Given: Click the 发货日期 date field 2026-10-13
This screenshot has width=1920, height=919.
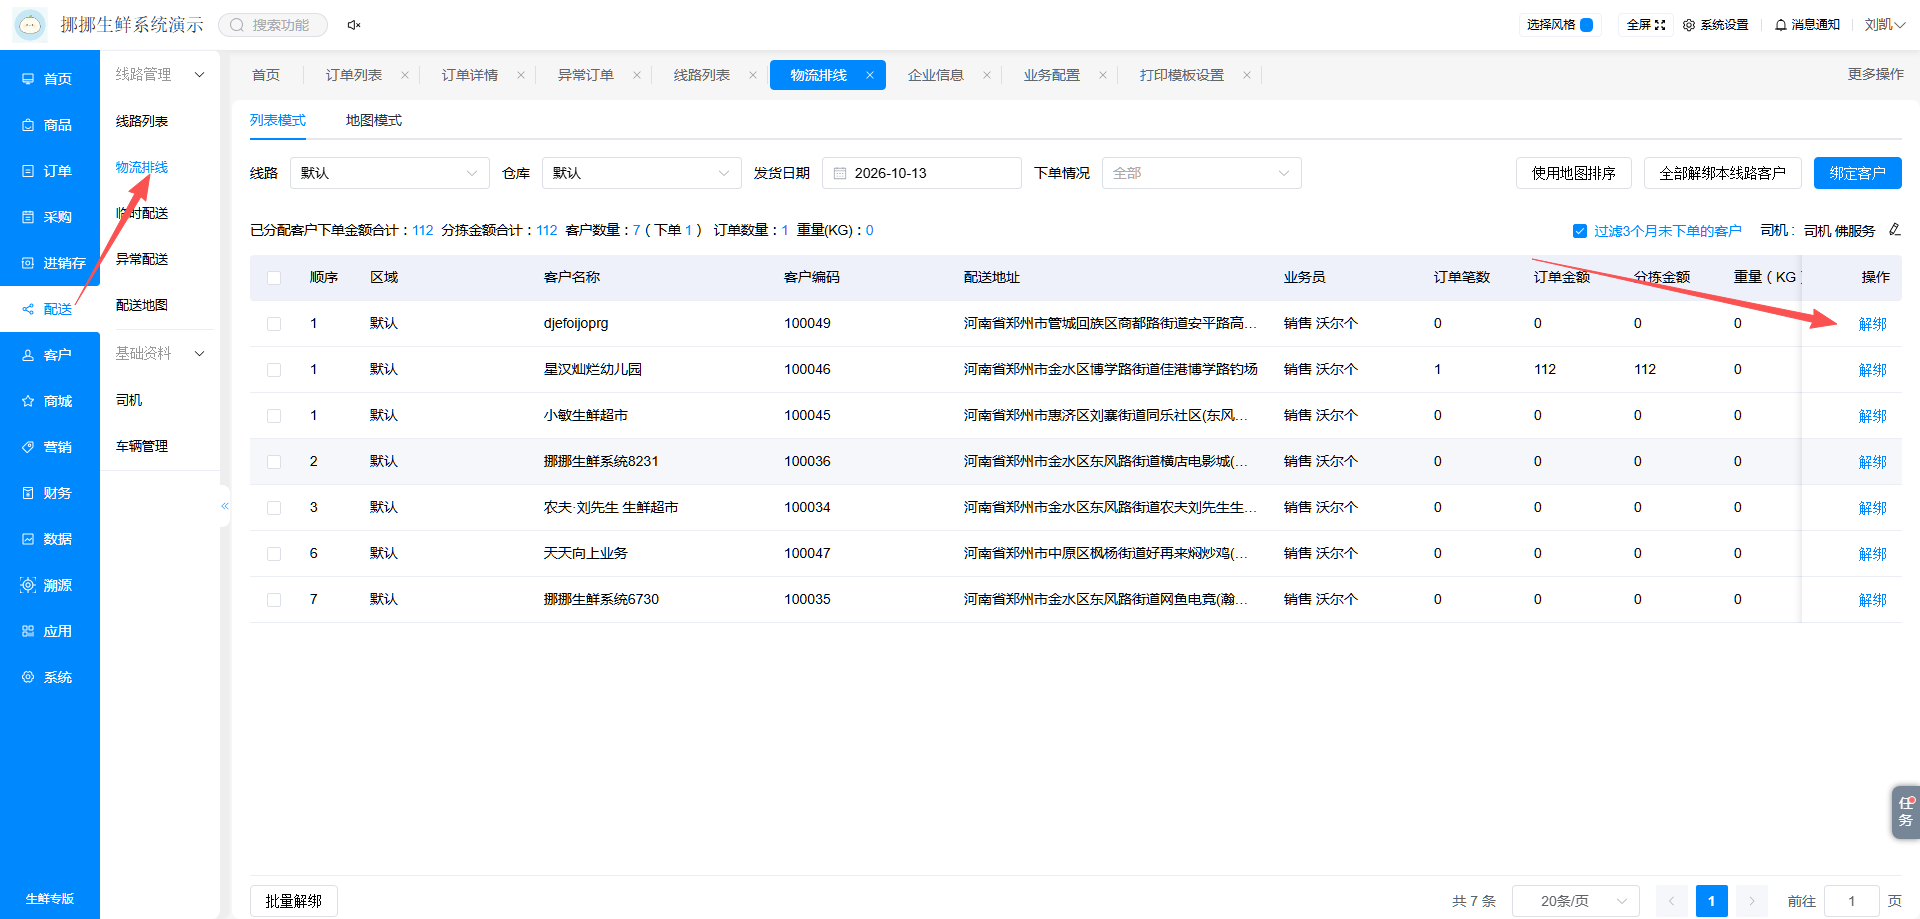Looking at the screenshot, I should (x=922, y=173).
